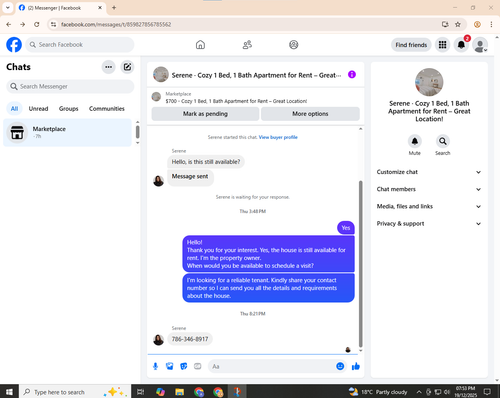
Task: Open the Chats options three-dot icon
Action: [108, 67]
